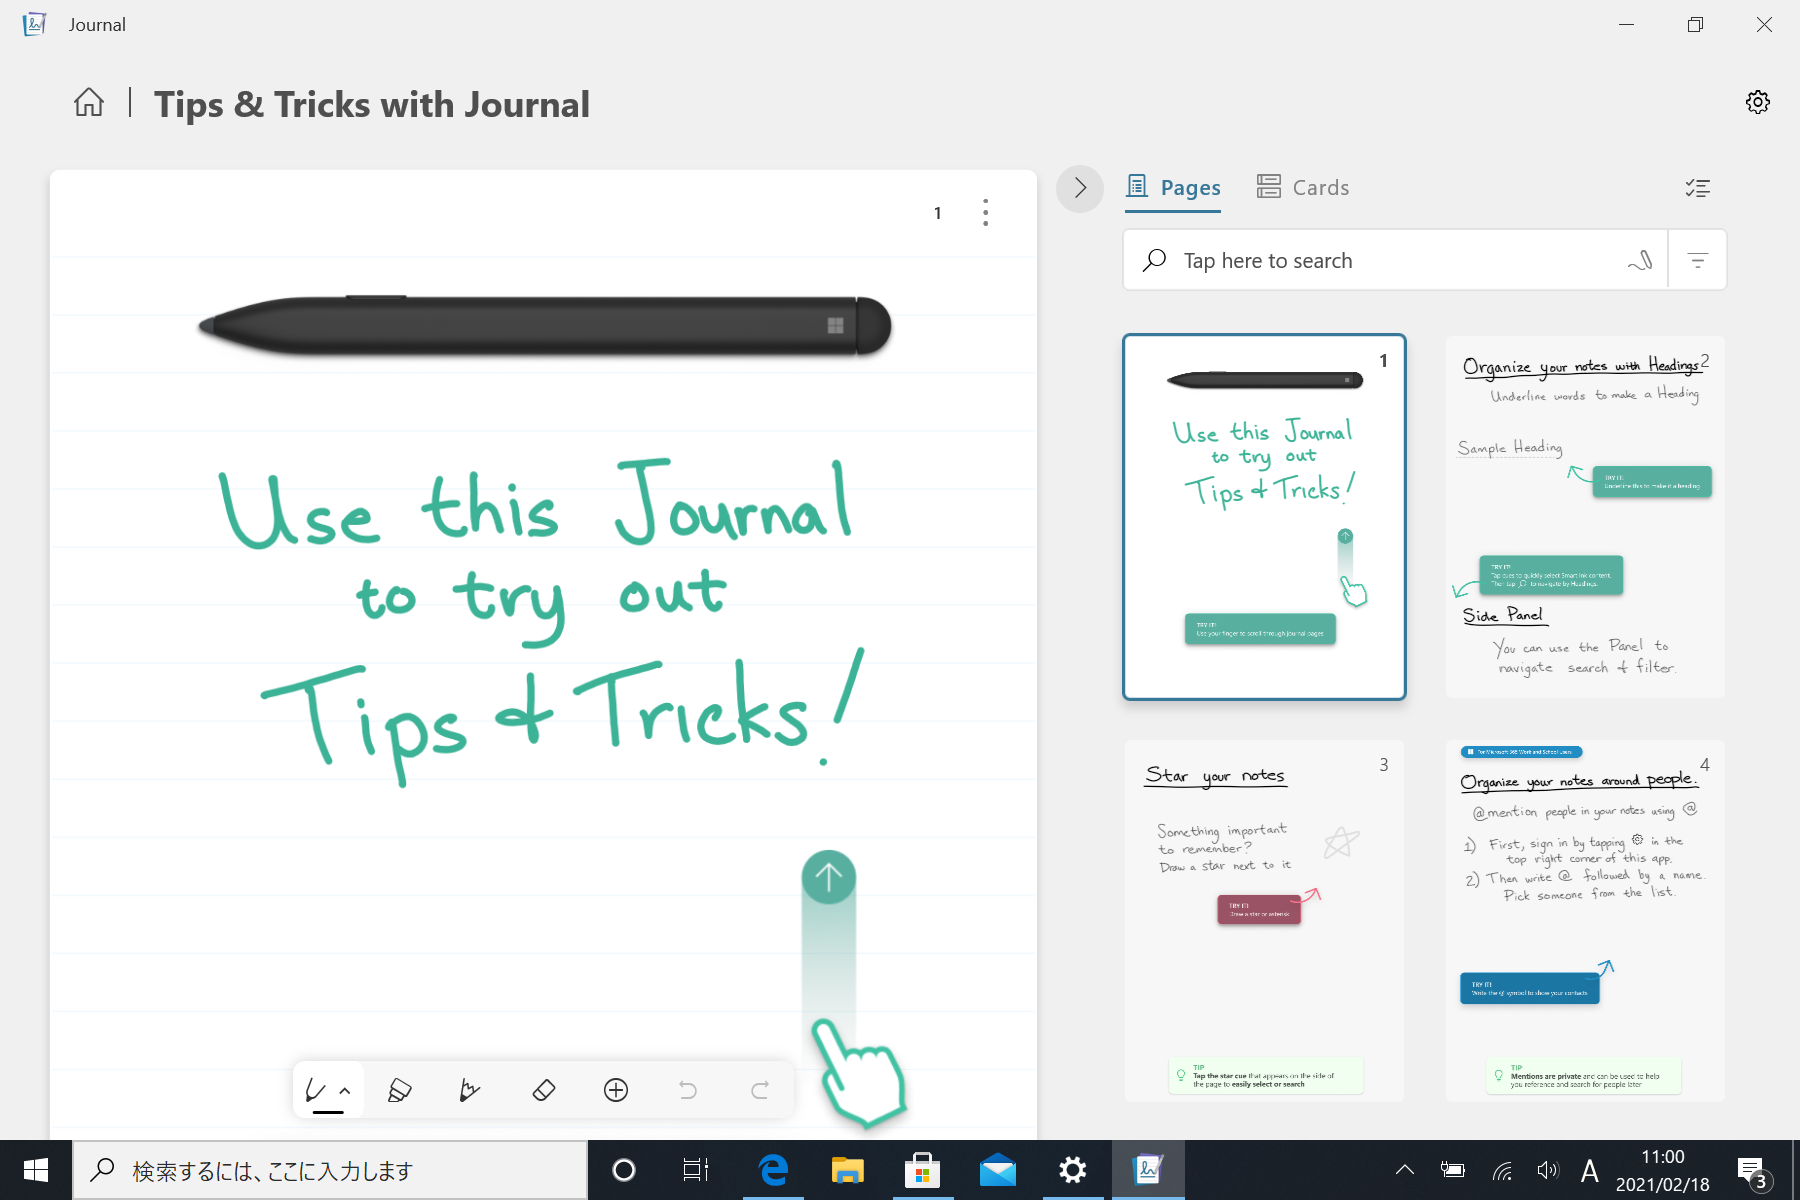Go to Journal home
Viewport: 1800px width, 1200px height.
88,103
